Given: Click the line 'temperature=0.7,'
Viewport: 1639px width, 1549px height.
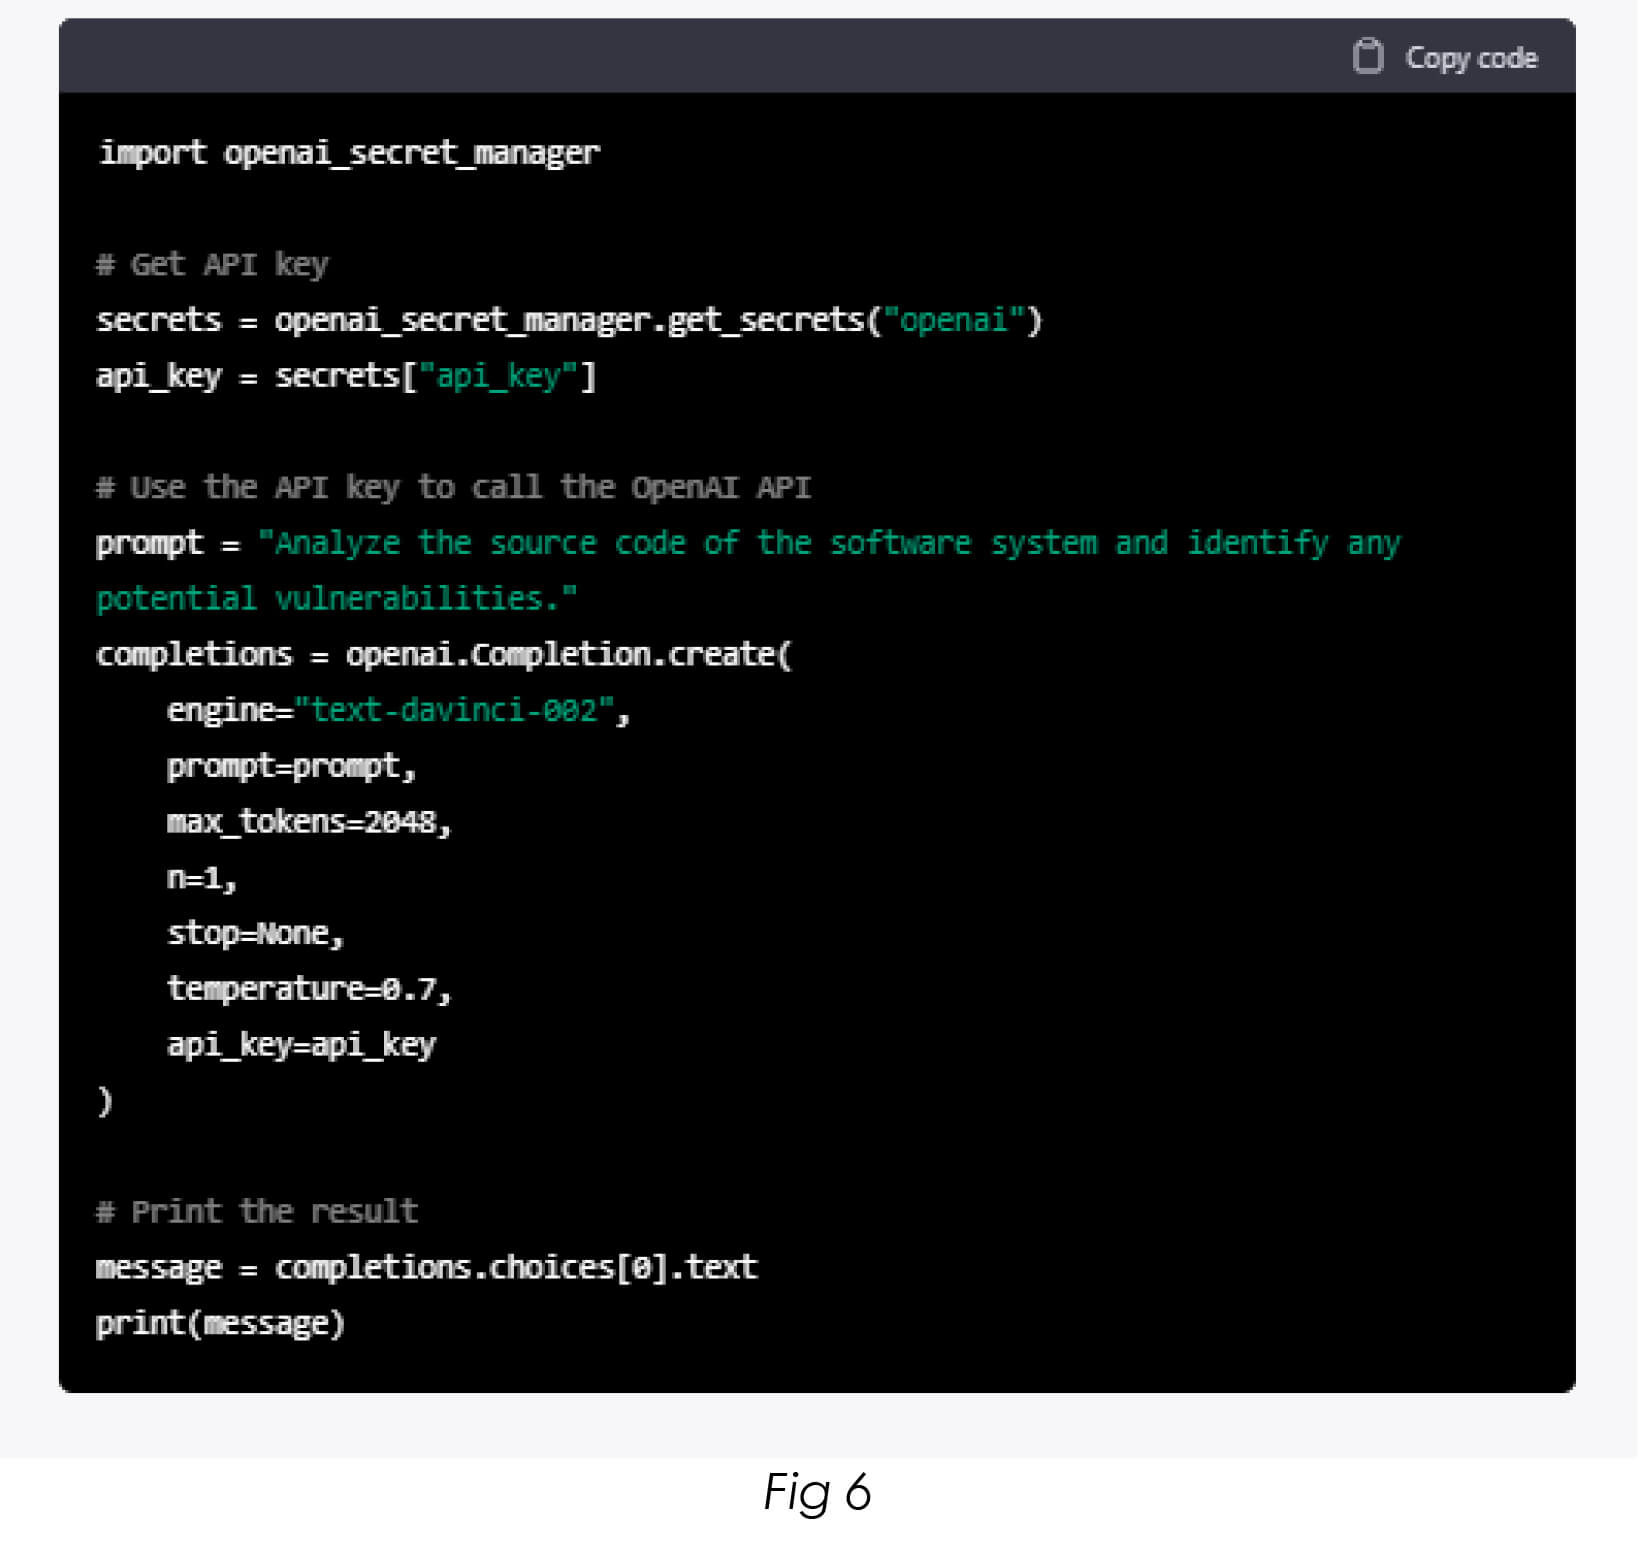Looking at the screenshot, I should click(309, 989).
